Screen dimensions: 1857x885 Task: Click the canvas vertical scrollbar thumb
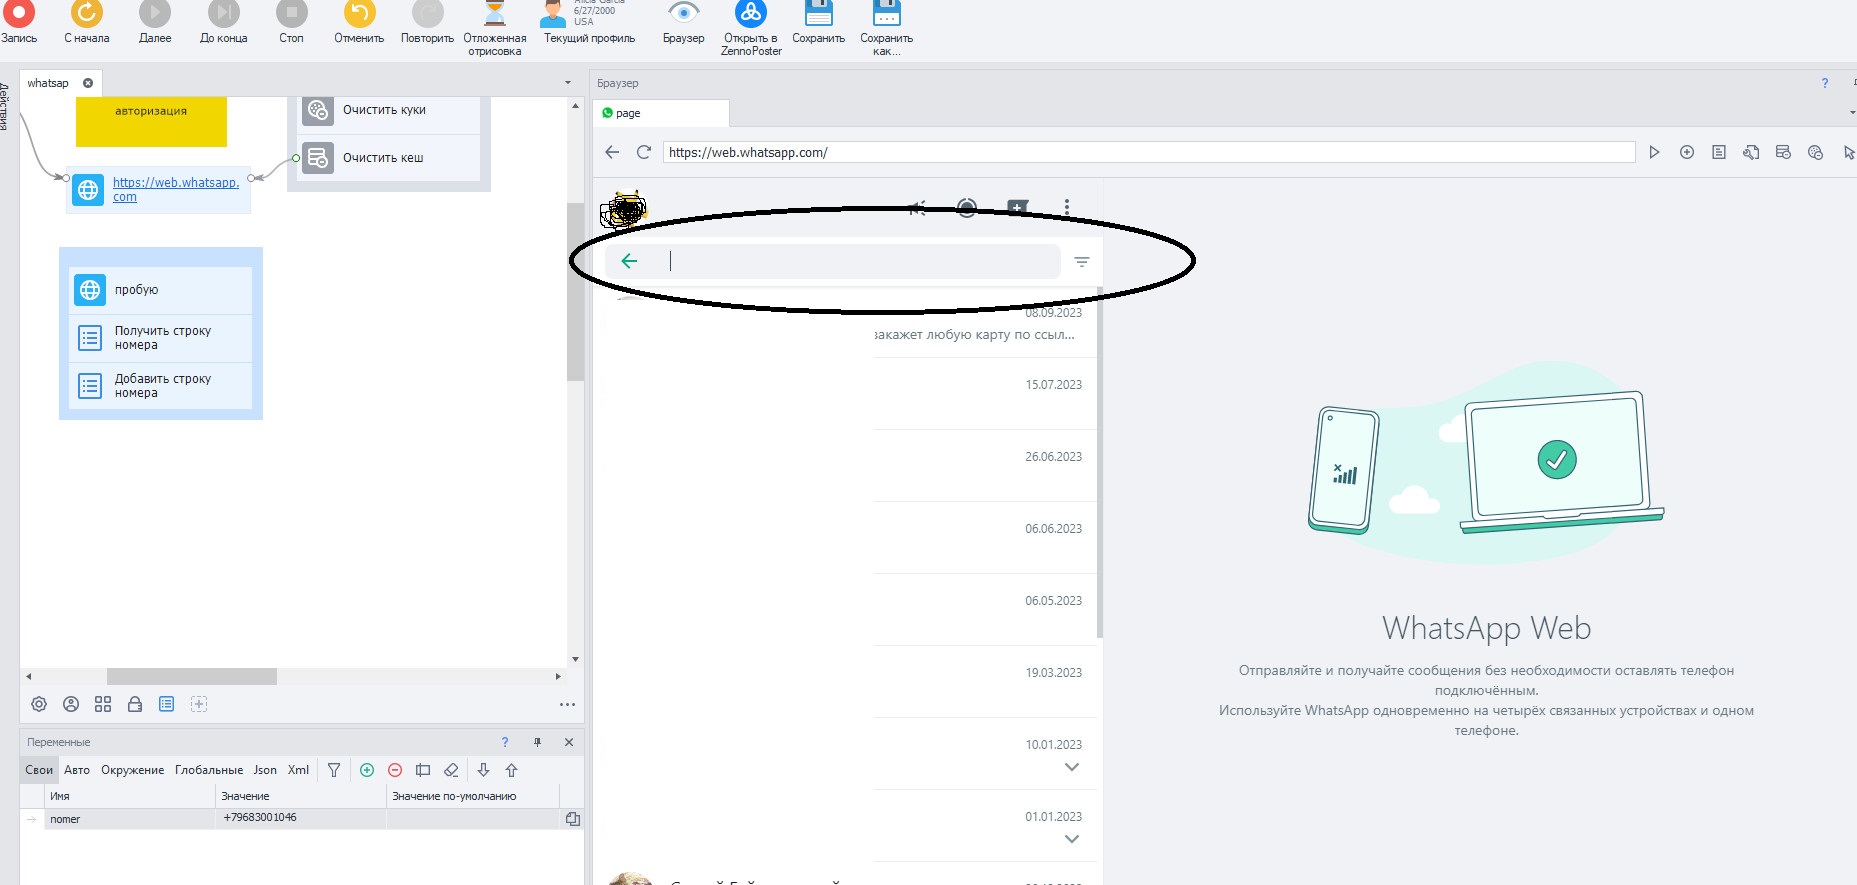pos(575,291)
